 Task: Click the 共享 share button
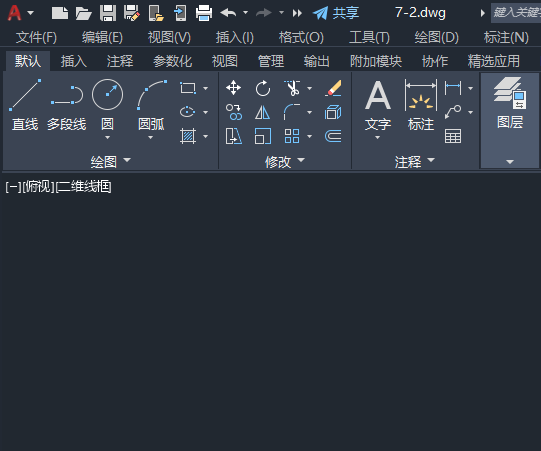click(x=336, y=13)
